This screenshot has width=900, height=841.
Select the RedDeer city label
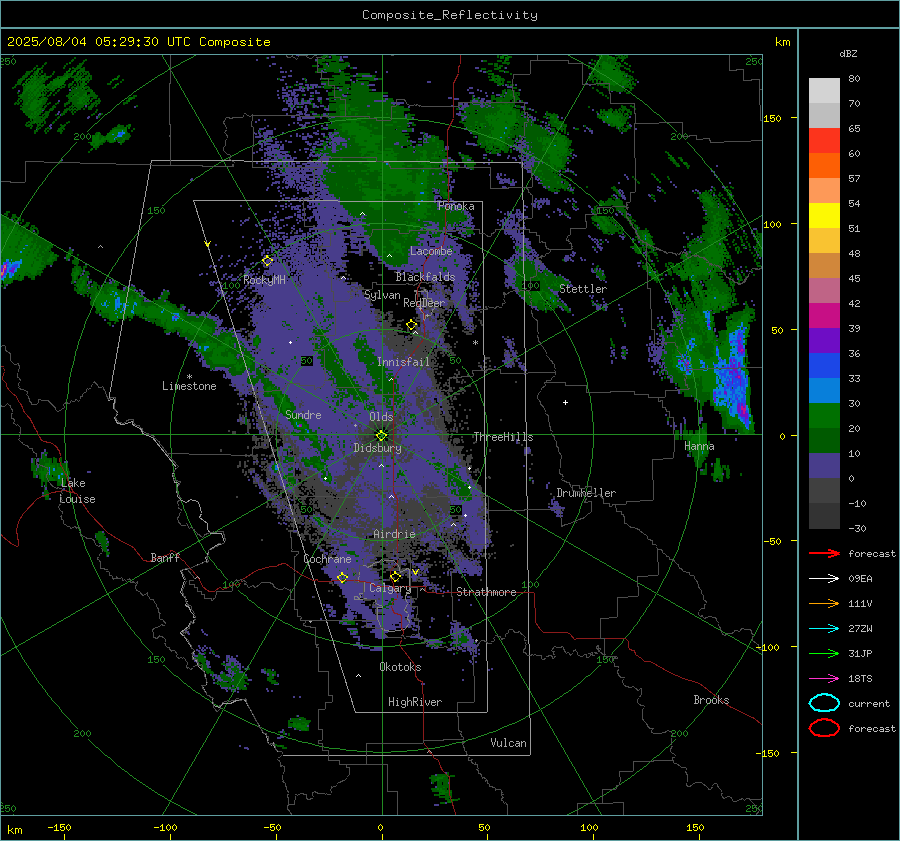pos(424,303)
